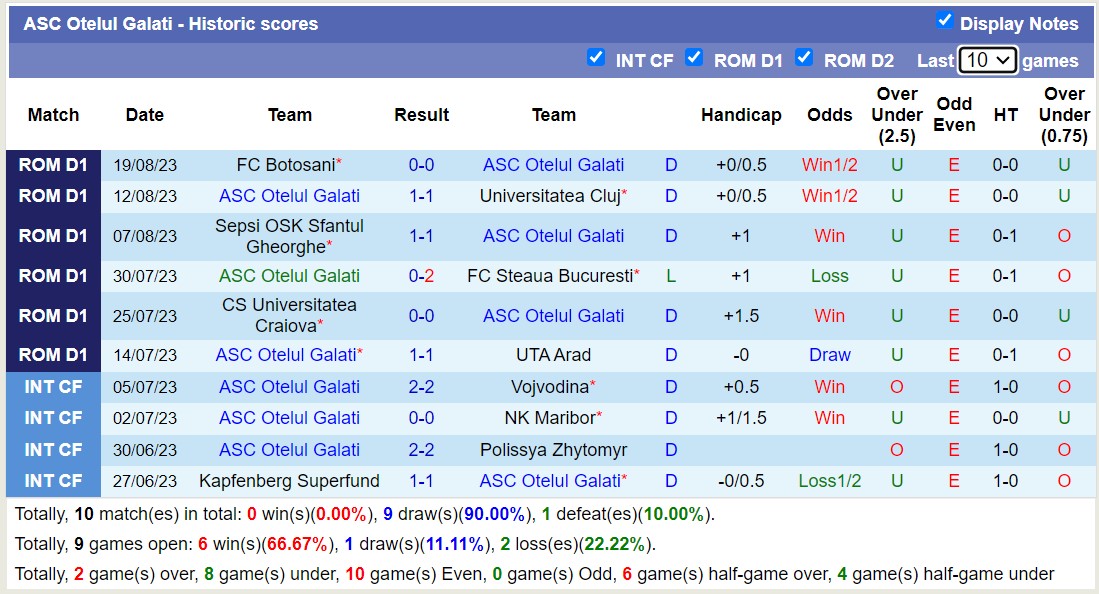Open the Vojvodina team link
Viewport: 1099px width, 594px height.
550,386
